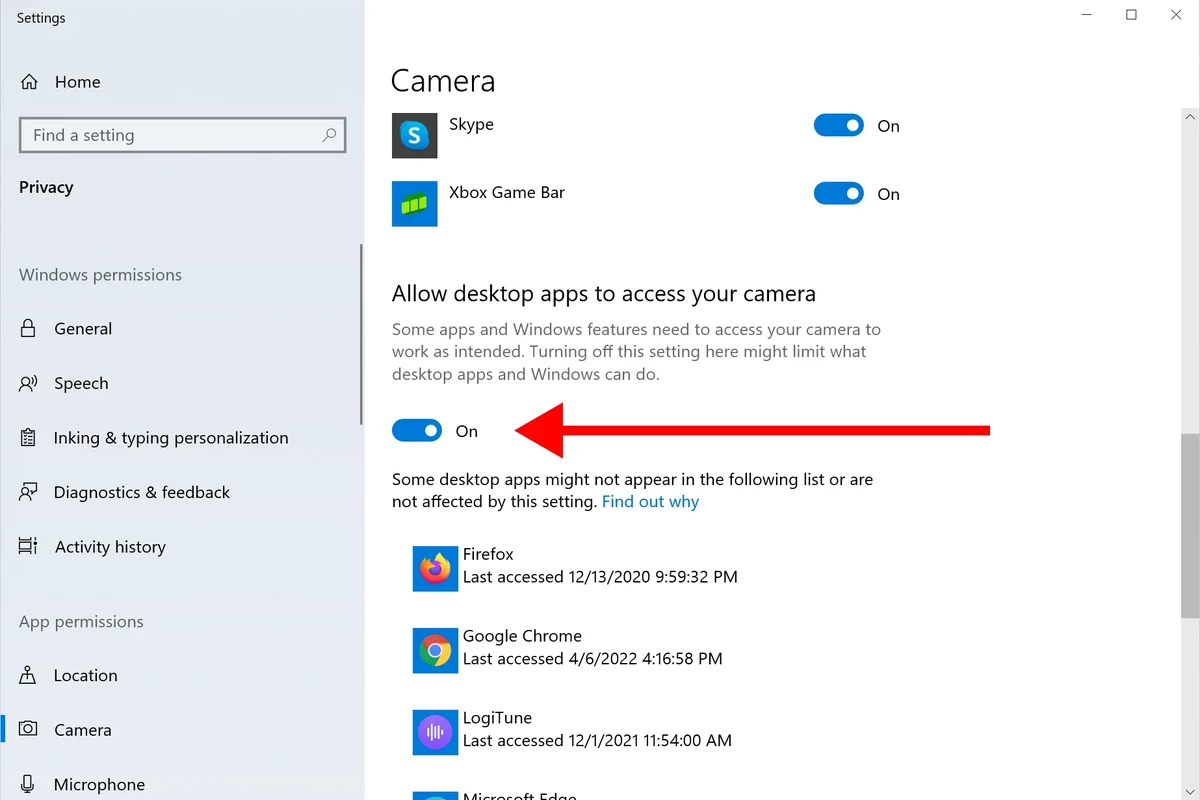
Task: Click the 'Camera' page title
Action: [443, 80]
